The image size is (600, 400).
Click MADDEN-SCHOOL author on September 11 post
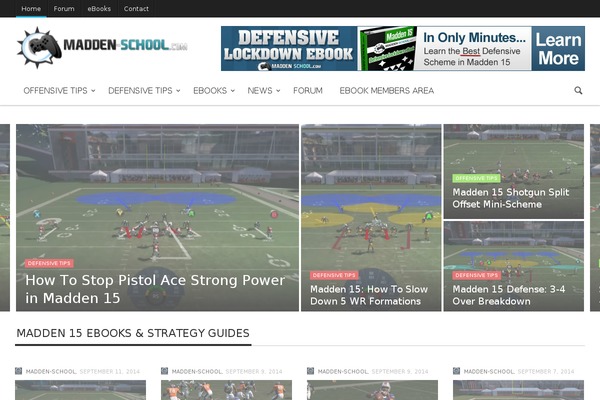coord(51,371)
